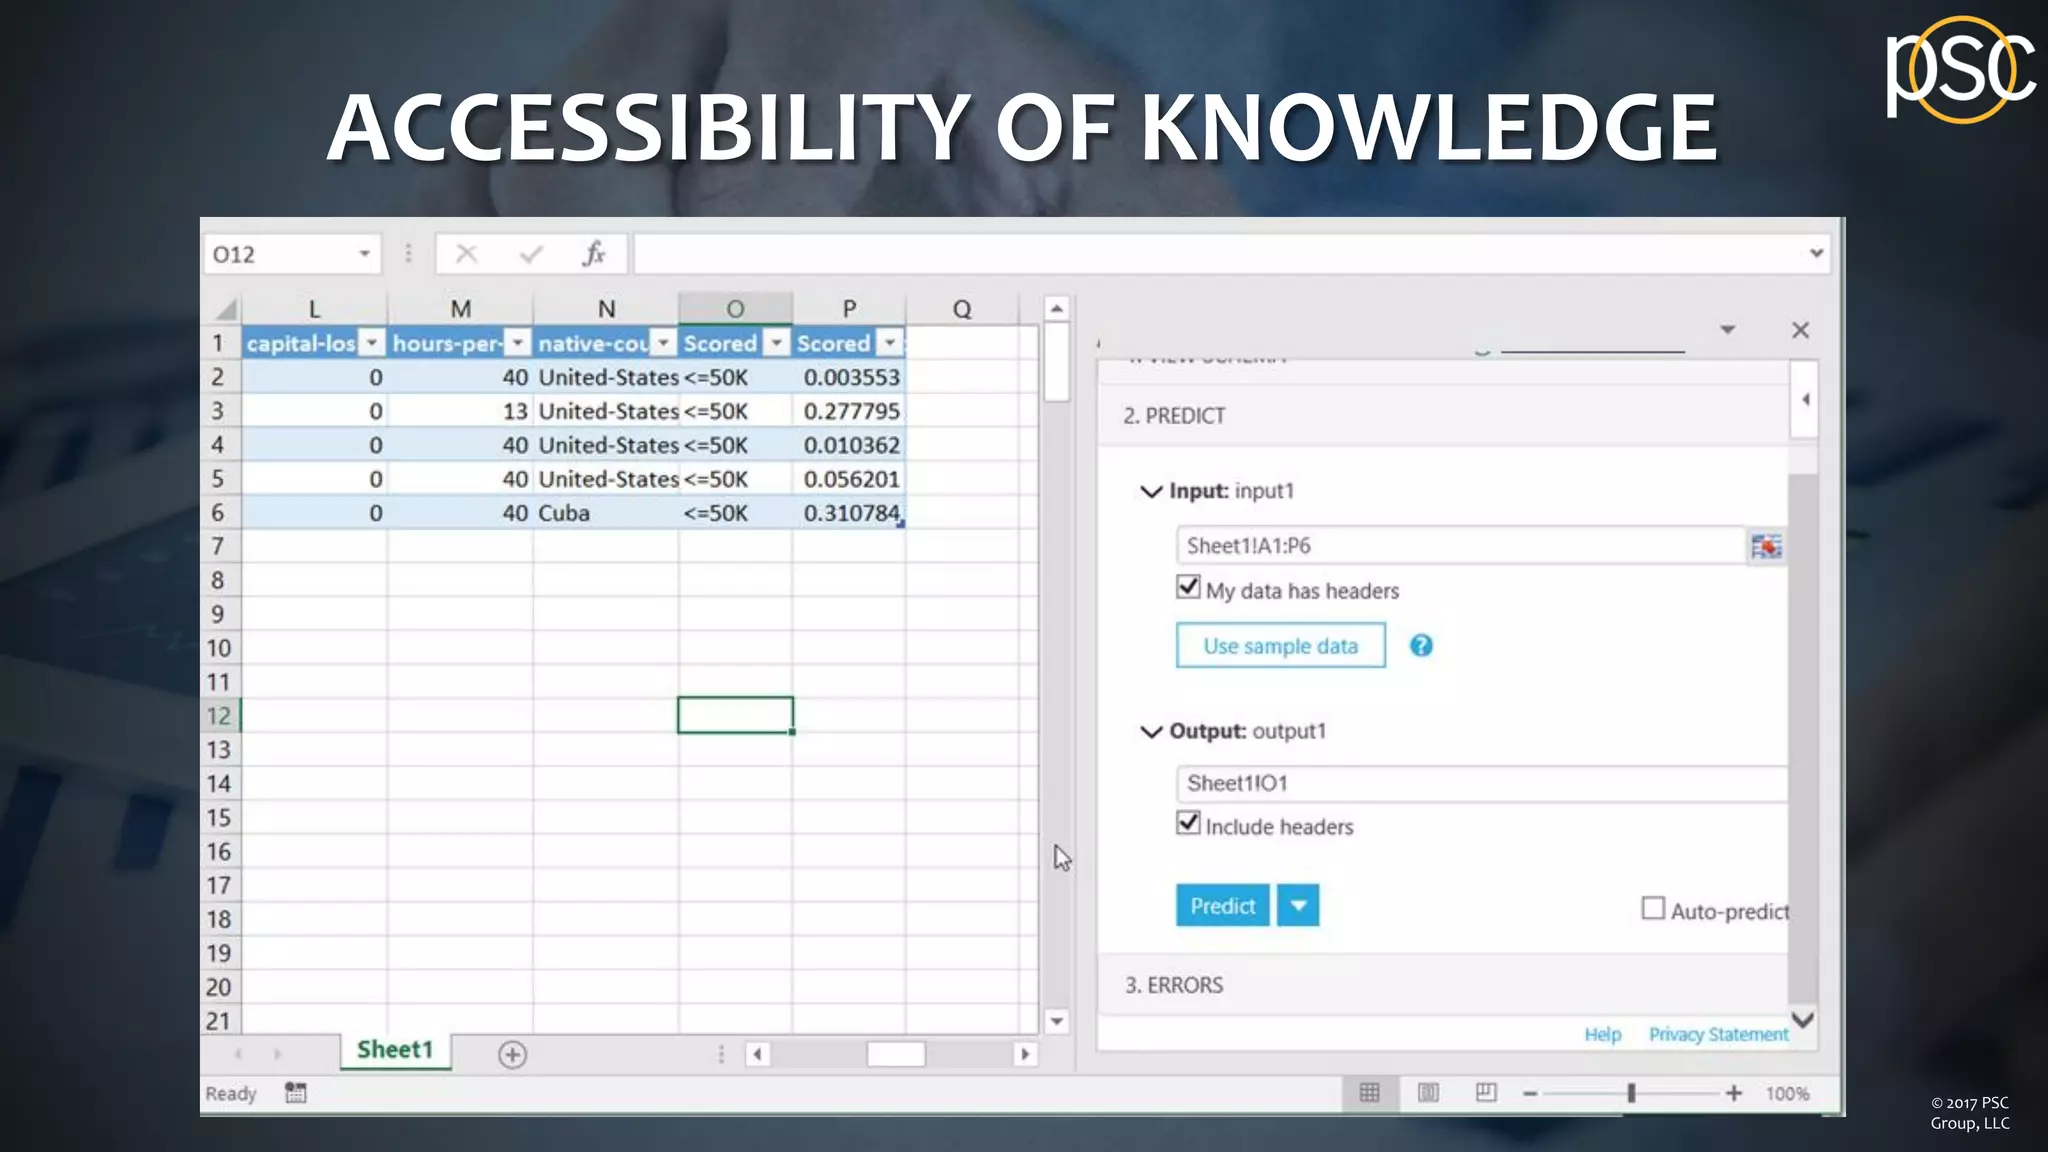Click the Predict button
The width and height of the screenshot is (2048, 1152).
pyautogui.click(x=1222, y=905)
